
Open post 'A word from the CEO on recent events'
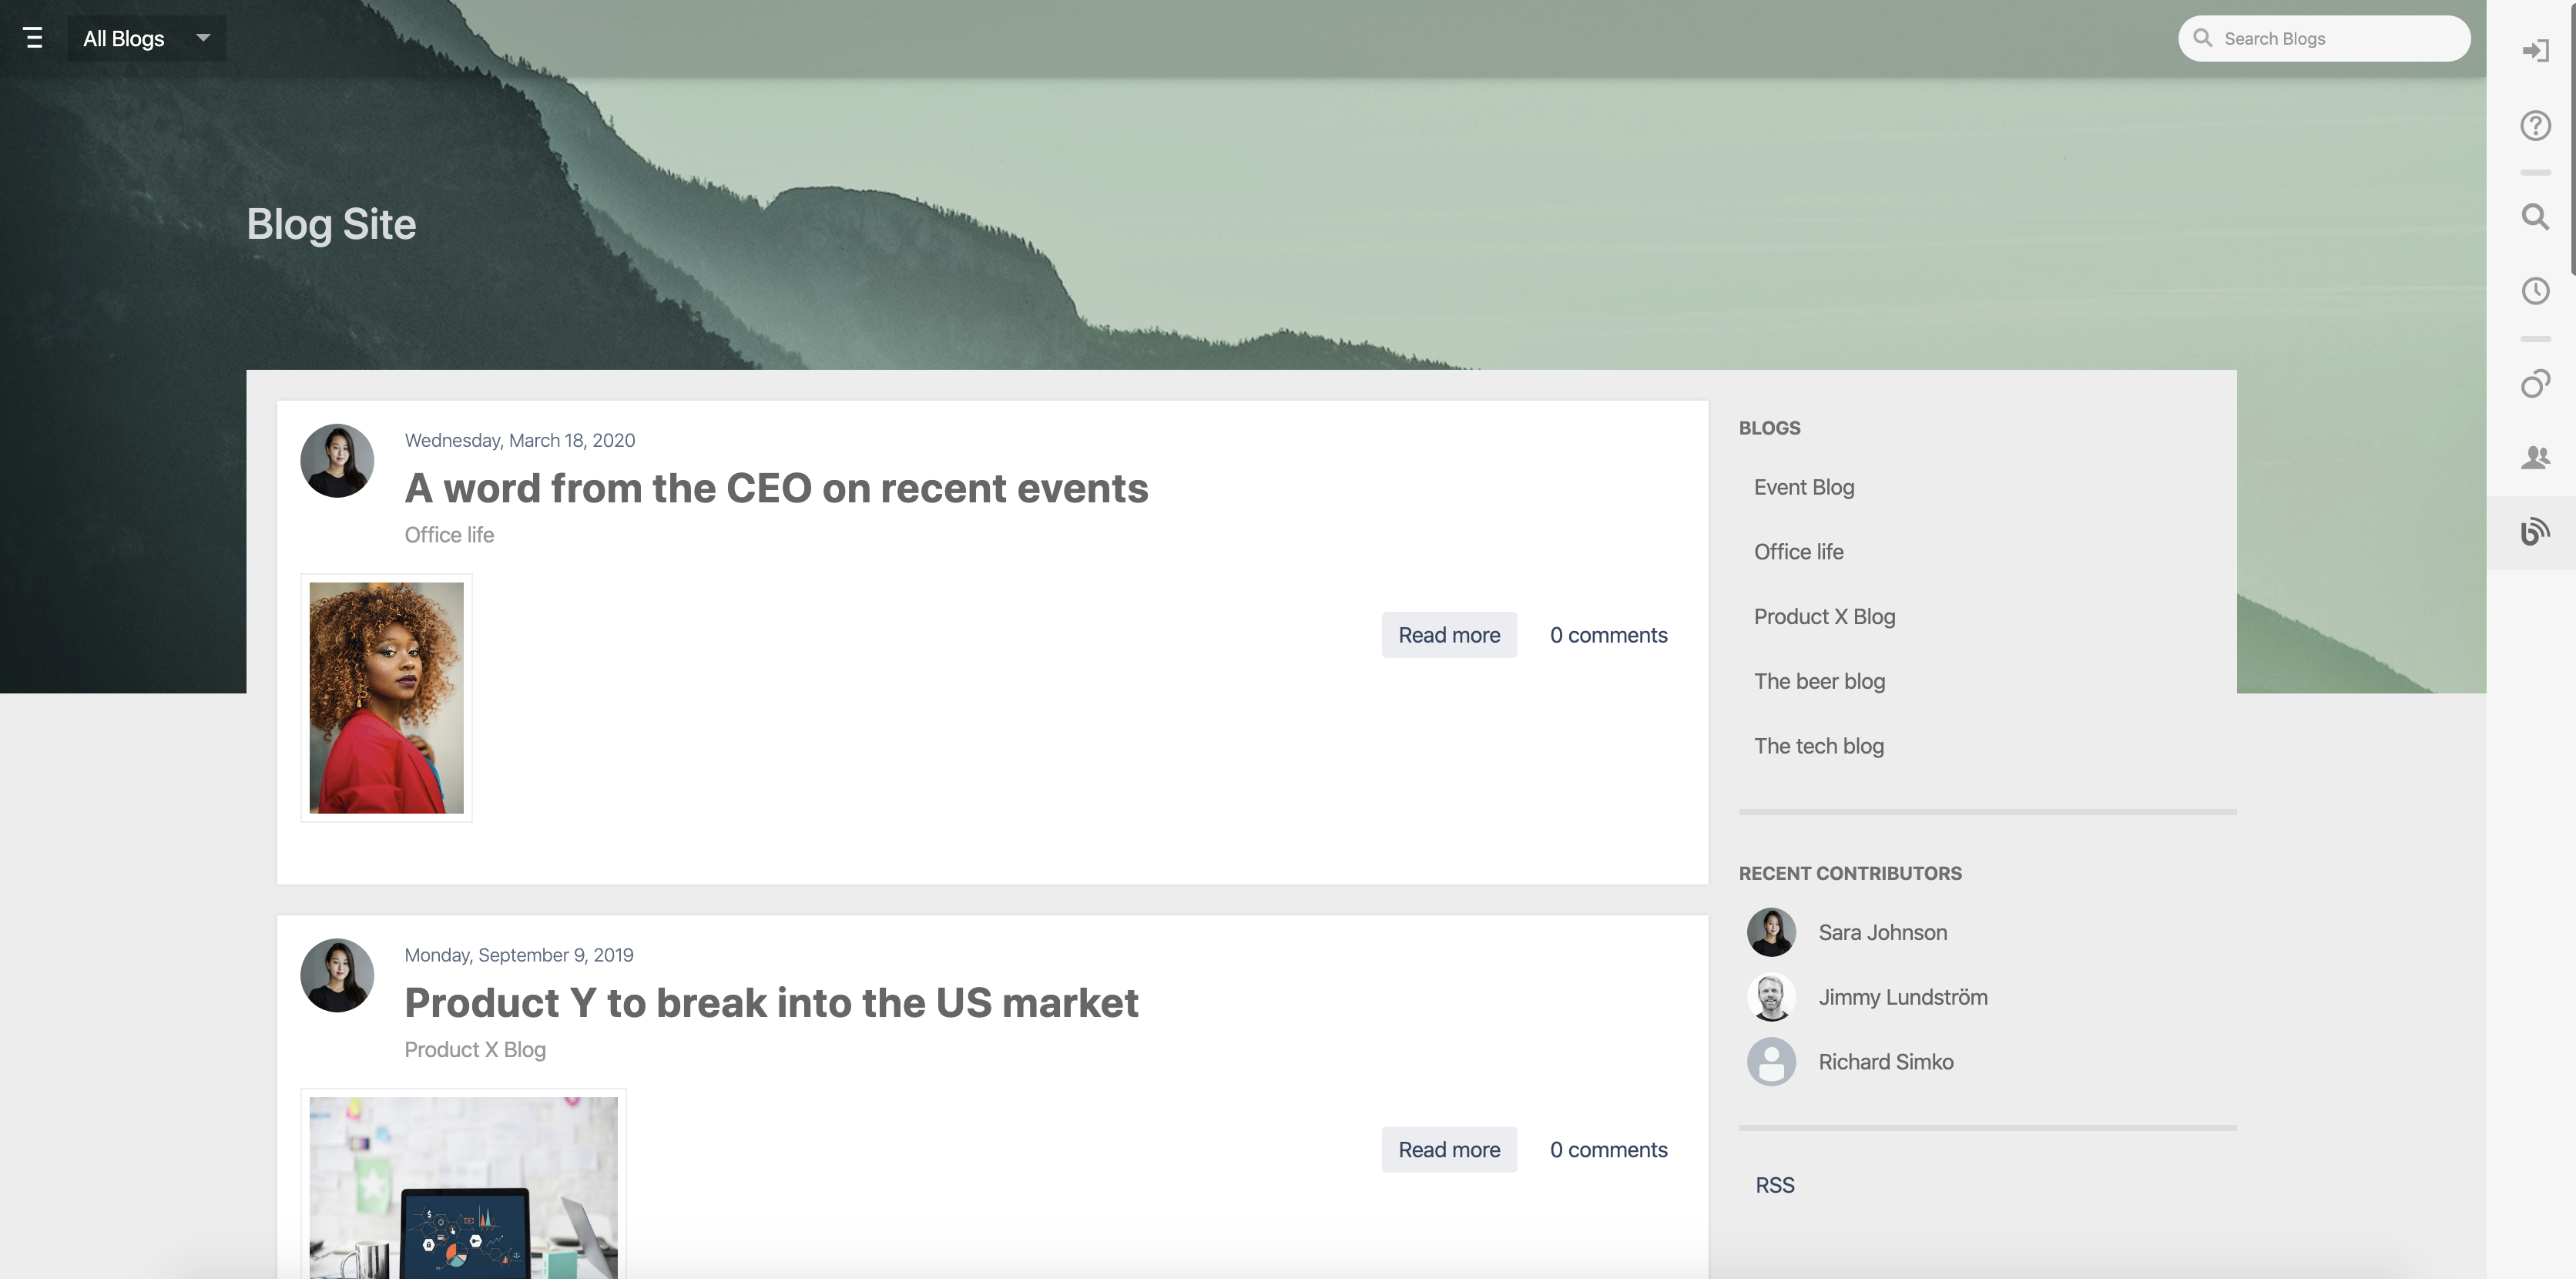point(776,488)
